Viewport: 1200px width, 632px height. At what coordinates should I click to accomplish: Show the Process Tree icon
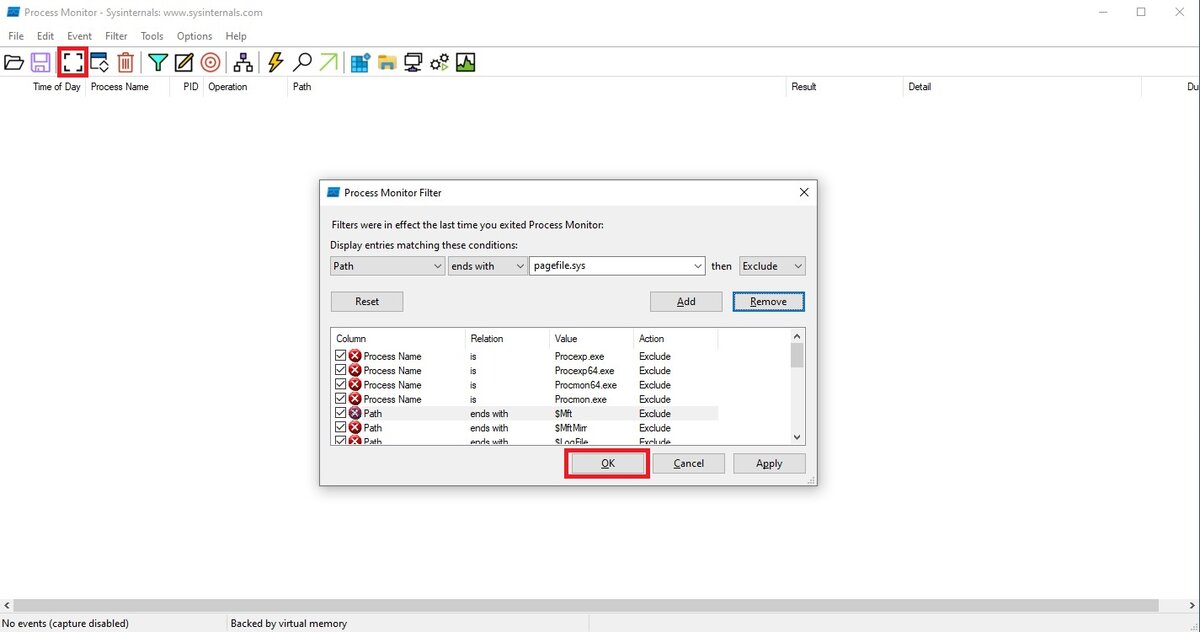[x=243, y=63]
